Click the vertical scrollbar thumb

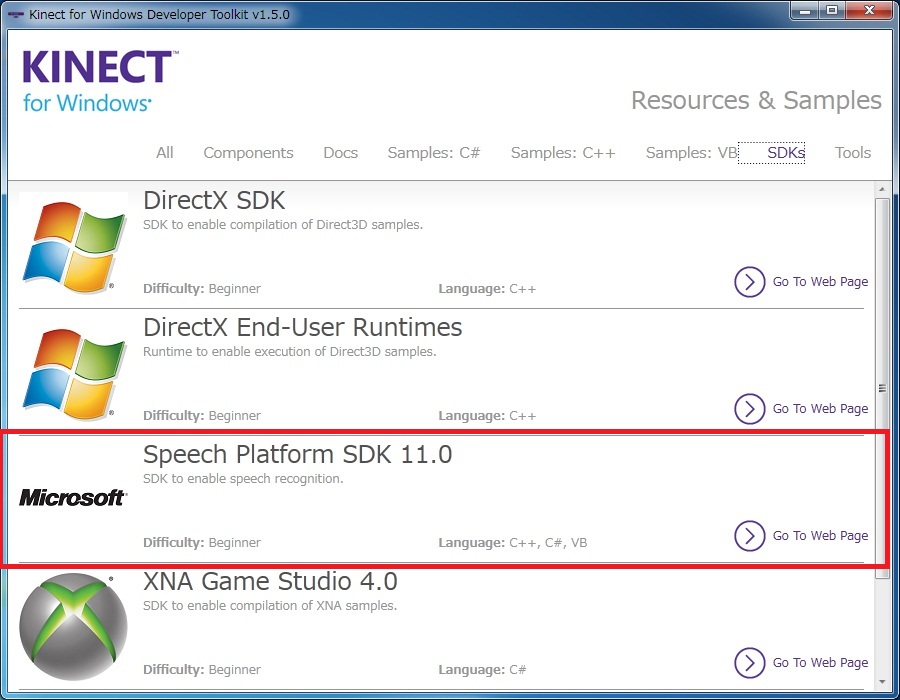(882, 388)
